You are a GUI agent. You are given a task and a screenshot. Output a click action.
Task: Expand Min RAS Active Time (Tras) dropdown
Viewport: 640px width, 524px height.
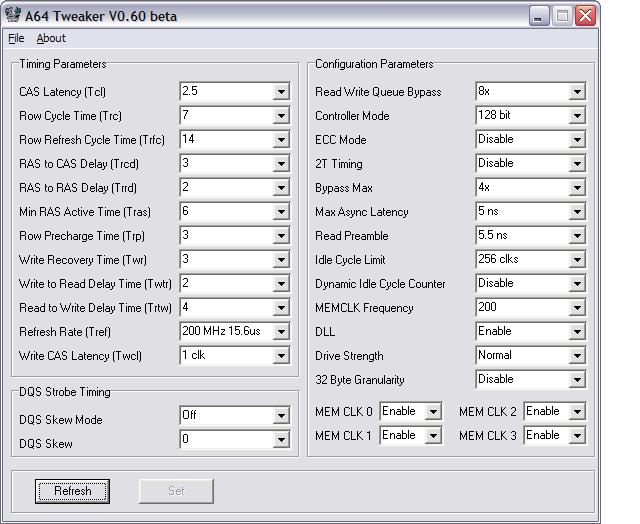pyautogui.click(x=281, y=211)
